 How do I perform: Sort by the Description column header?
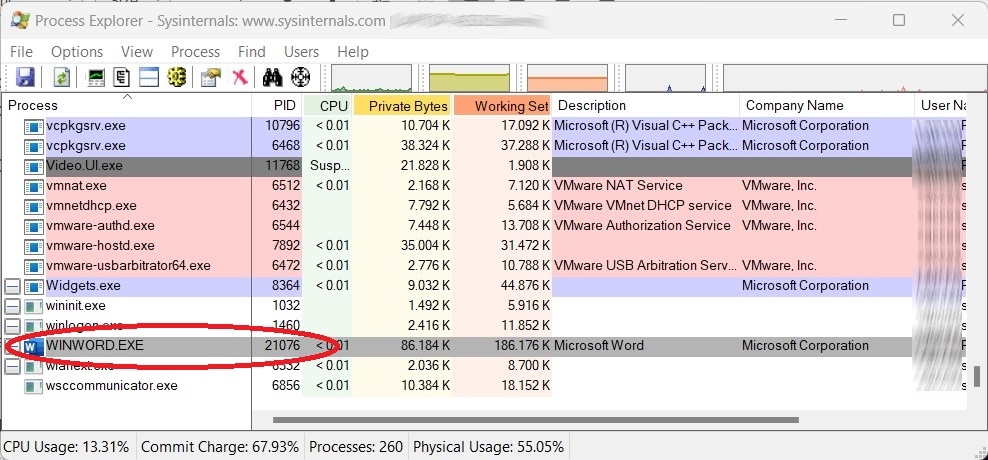pyautogui.click(x=646, y=105)
